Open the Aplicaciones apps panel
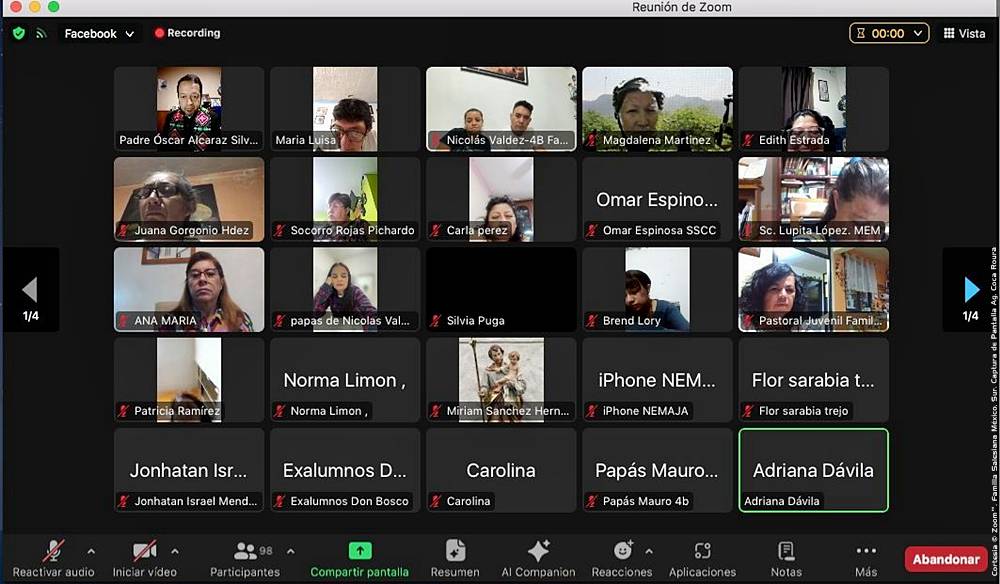Image resolution: width=1000 pixels, height=584 pixels. [x=702, y=559]
